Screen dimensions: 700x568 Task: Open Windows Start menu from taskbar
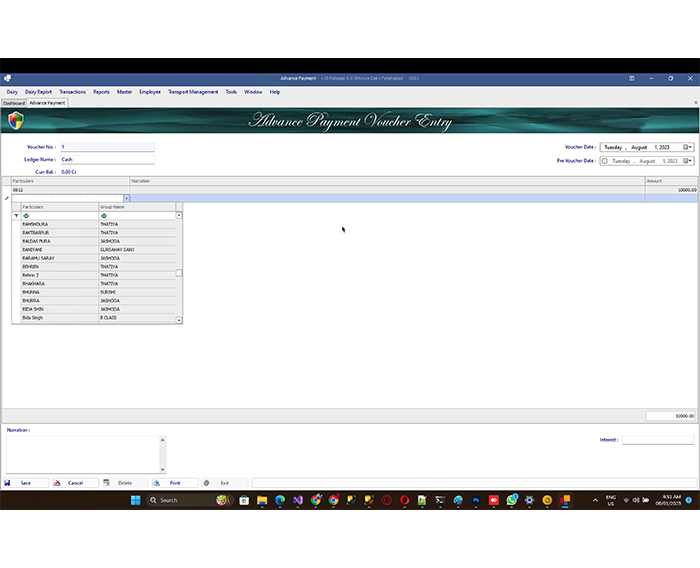click(x=136, y=499)
